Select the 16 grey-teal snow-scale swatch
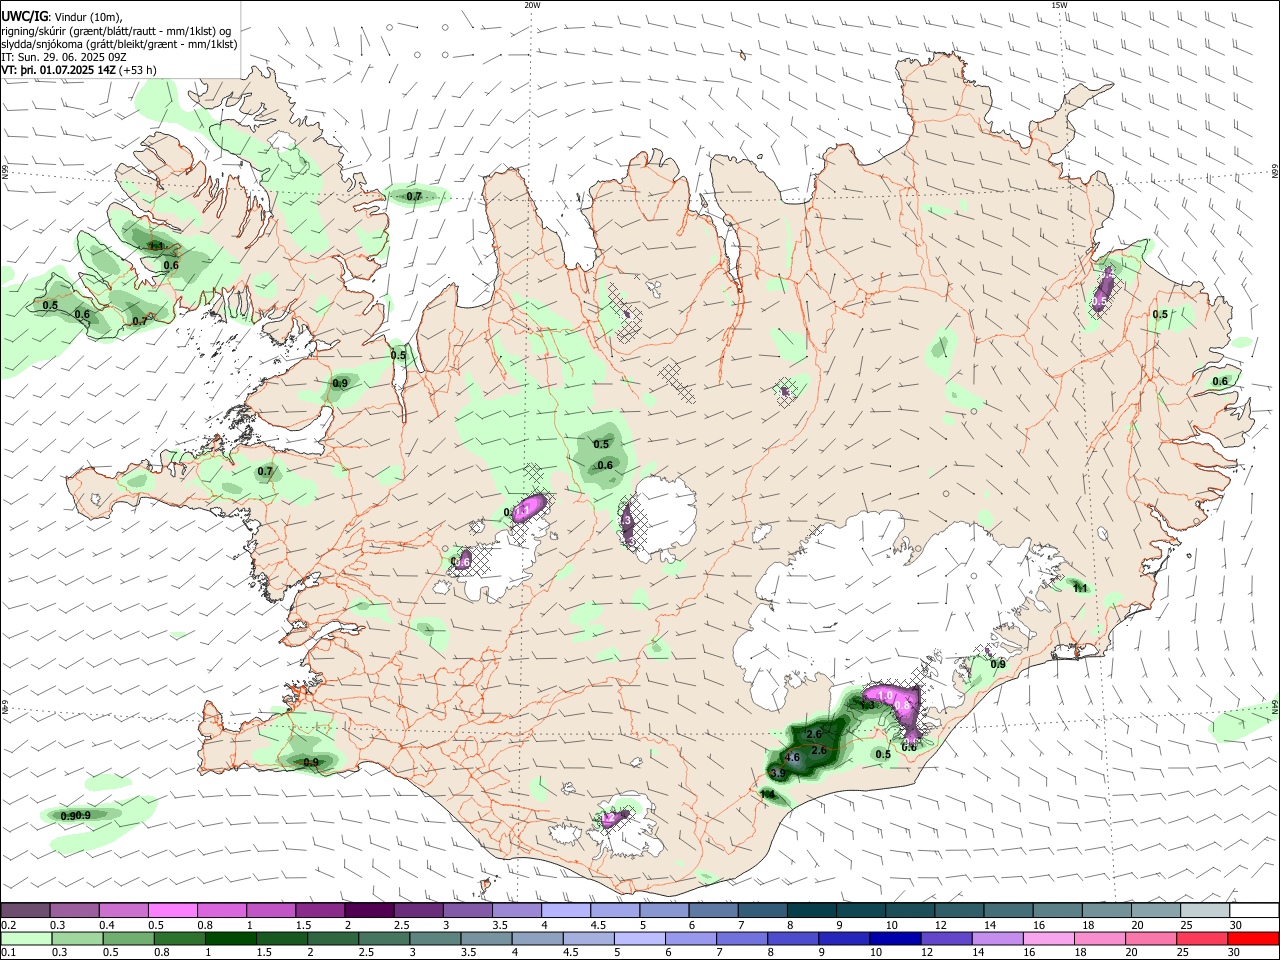 click(1058, 910)
